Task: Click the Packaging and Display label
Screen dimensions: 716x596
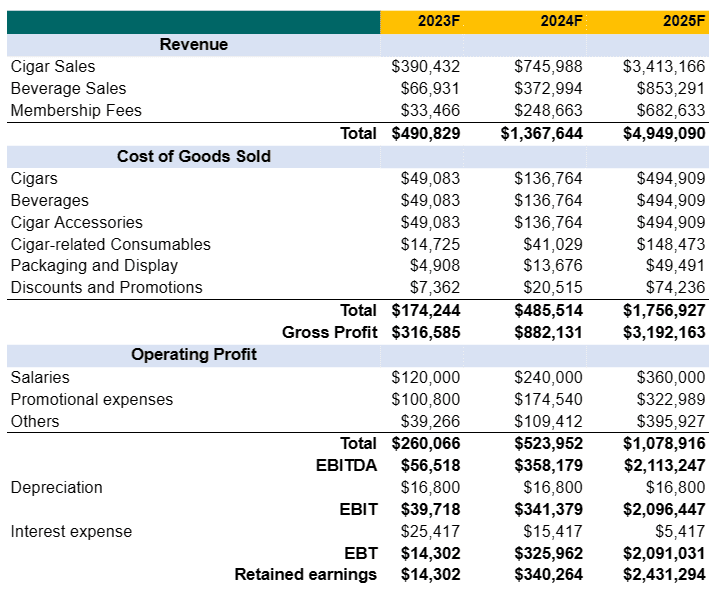Action: [x=94, y=265]
